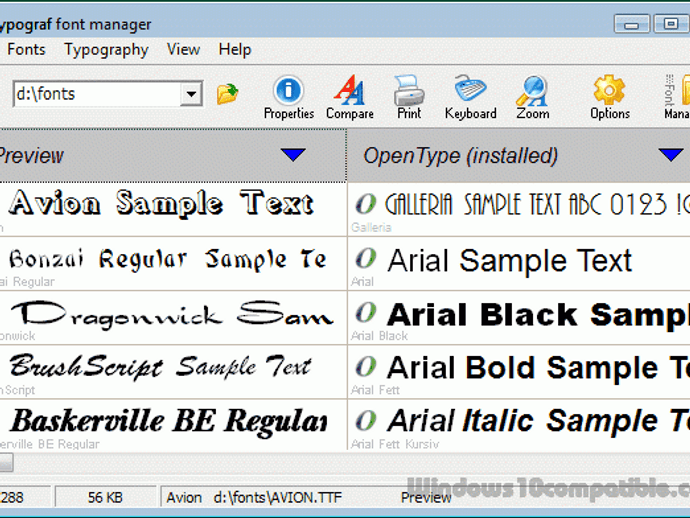Click the OpenType icon beside Galleria
690x518 pixels.
(366, 204)
